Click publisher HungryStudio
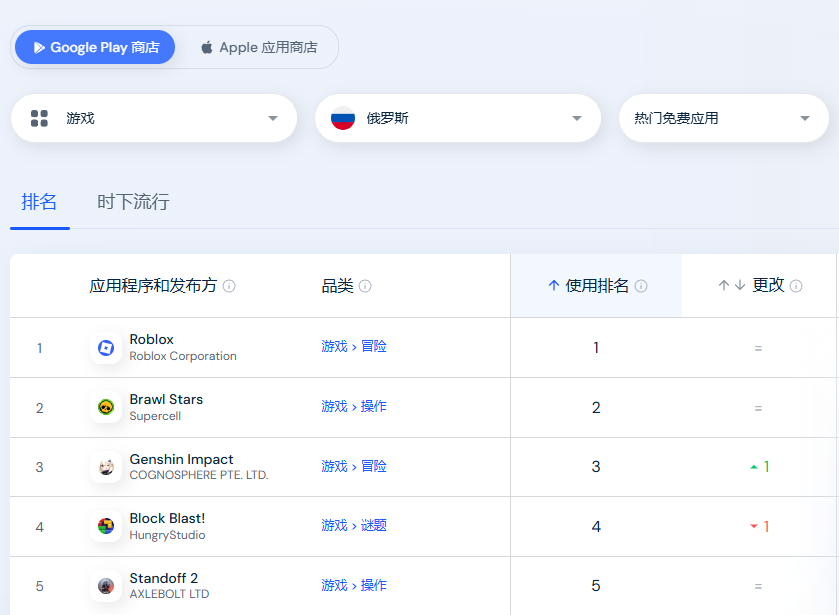 pos(167,535)
